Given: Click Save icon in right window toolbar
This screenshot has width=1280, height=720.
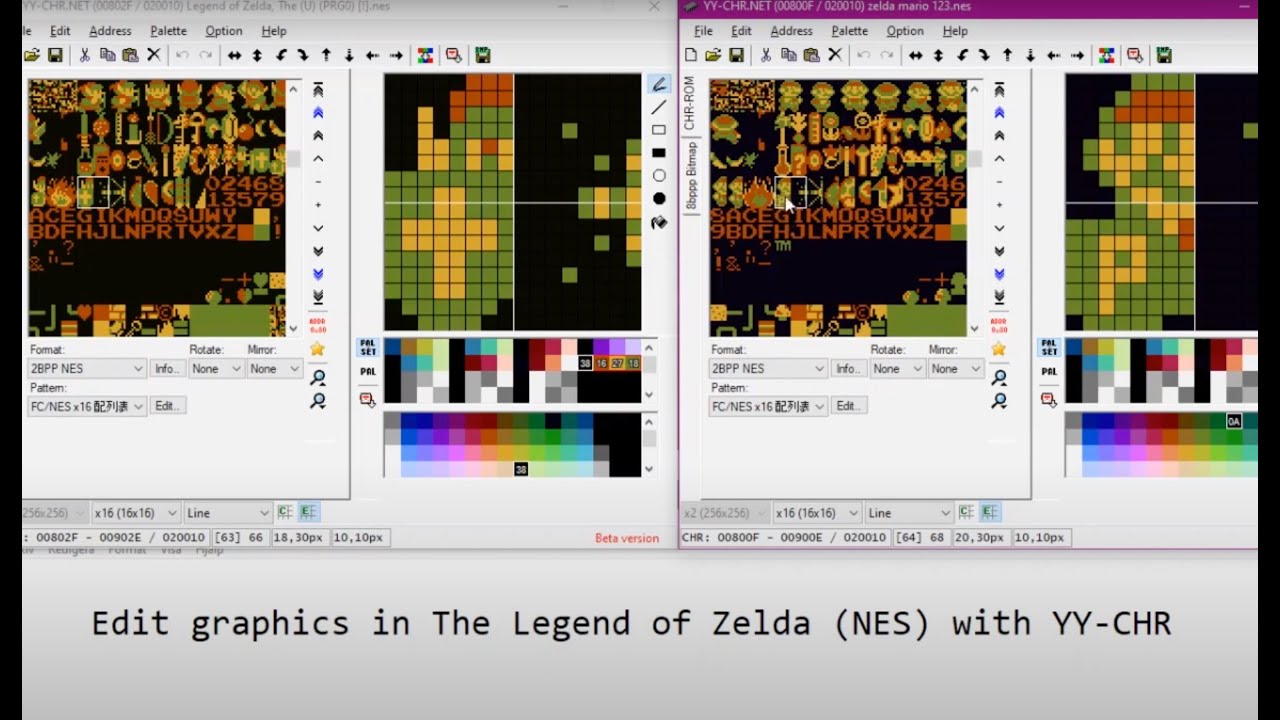Looking at the screenshot, I should [x=736, y=55].
